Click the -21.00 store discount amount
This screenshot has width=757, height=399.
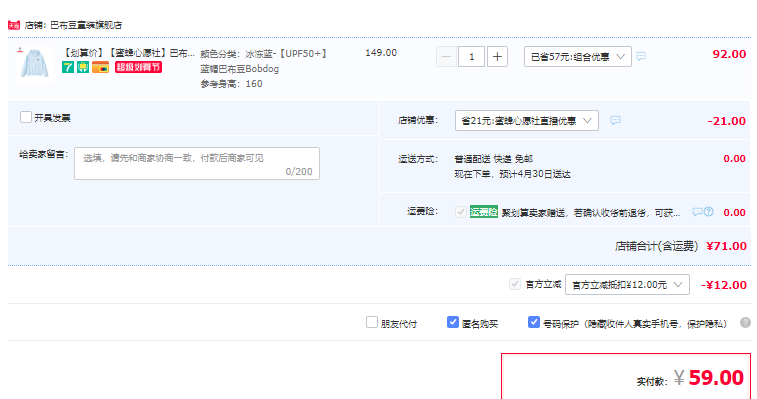pyautogui.click(x=727, y=121)
